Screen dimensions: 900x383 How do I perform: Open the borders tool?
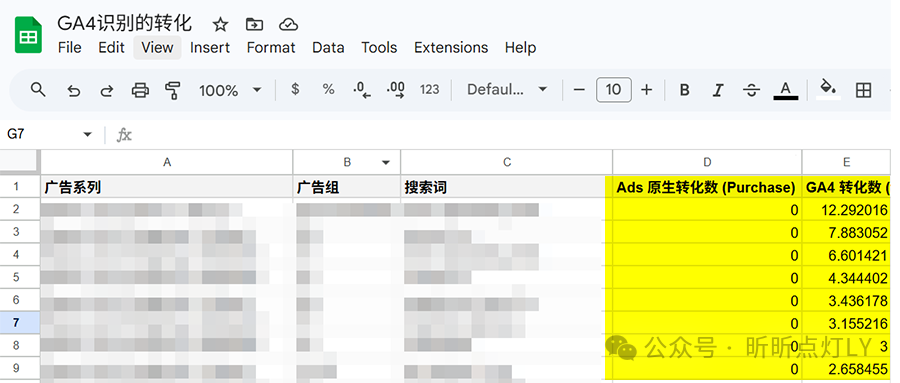pos(863,90)
